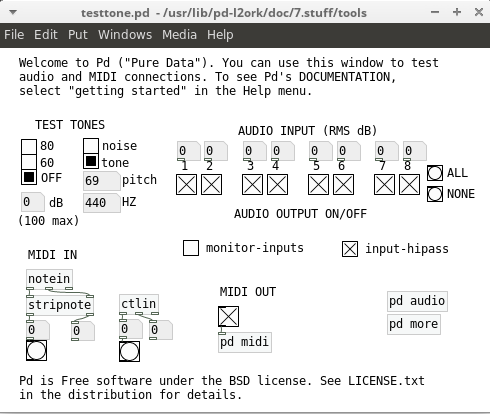Click the TEST TONES label
The width and height of the screenshot is (490, 414).
70,125
